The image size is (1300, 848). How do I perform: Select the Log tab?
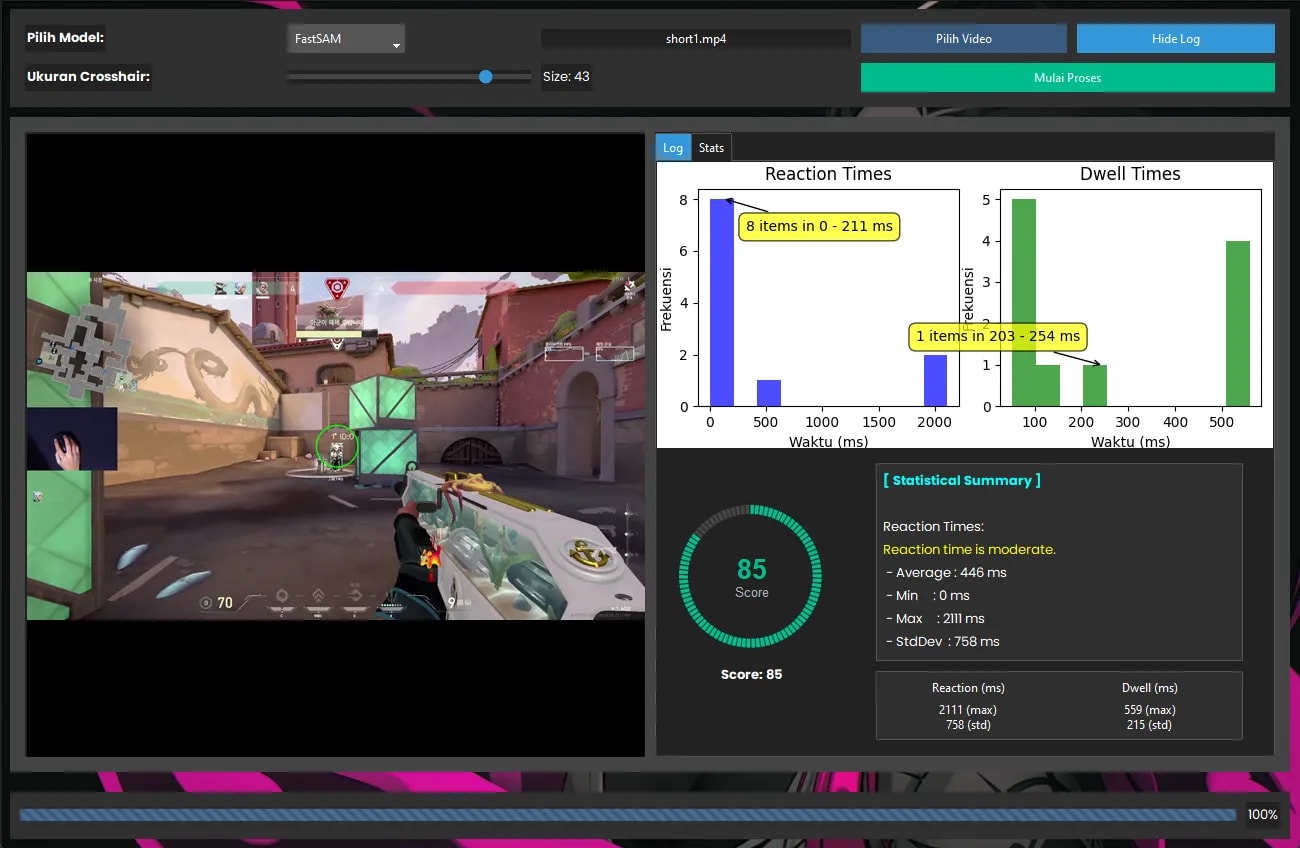[673, 148]
